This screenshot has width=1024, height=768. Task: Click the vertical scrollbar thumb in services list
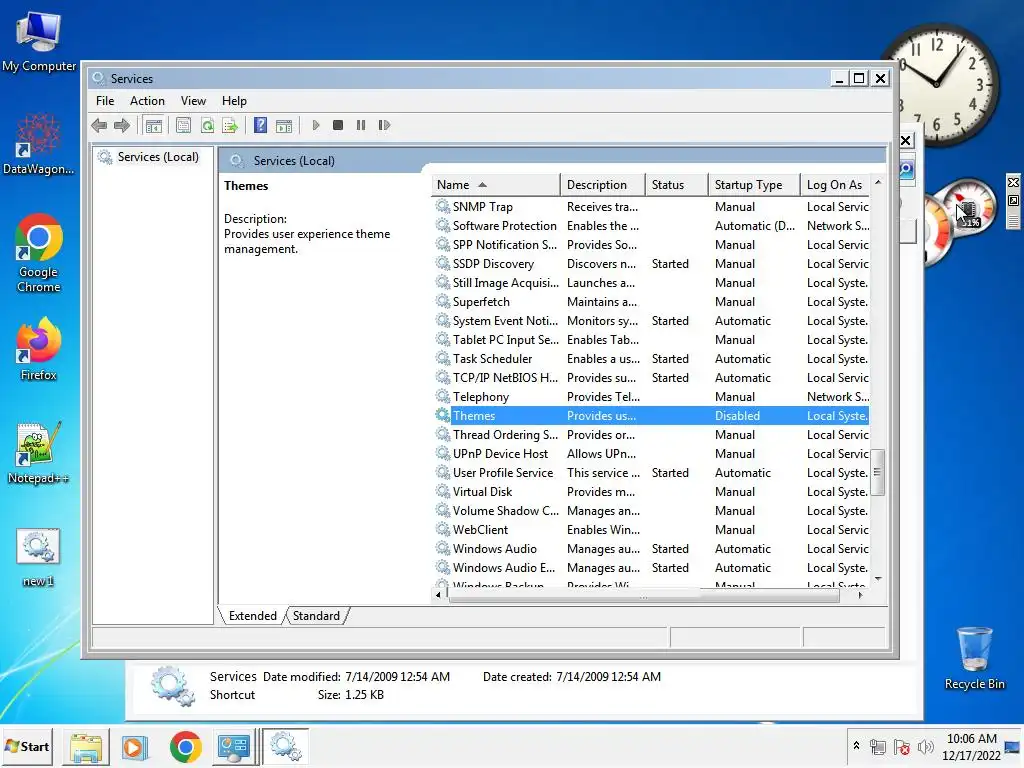click(878, 472)
